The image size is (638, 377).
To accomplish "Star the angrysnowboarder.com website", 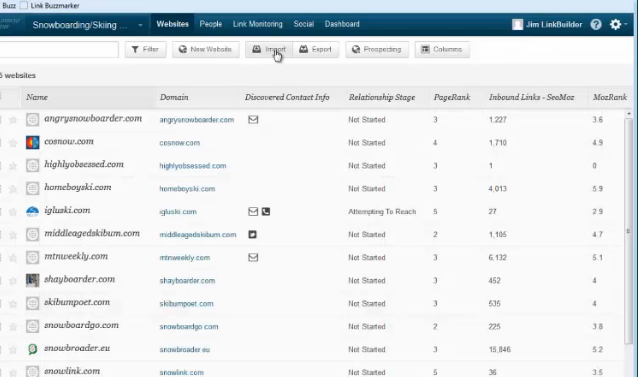I will (x=13, y=120).
